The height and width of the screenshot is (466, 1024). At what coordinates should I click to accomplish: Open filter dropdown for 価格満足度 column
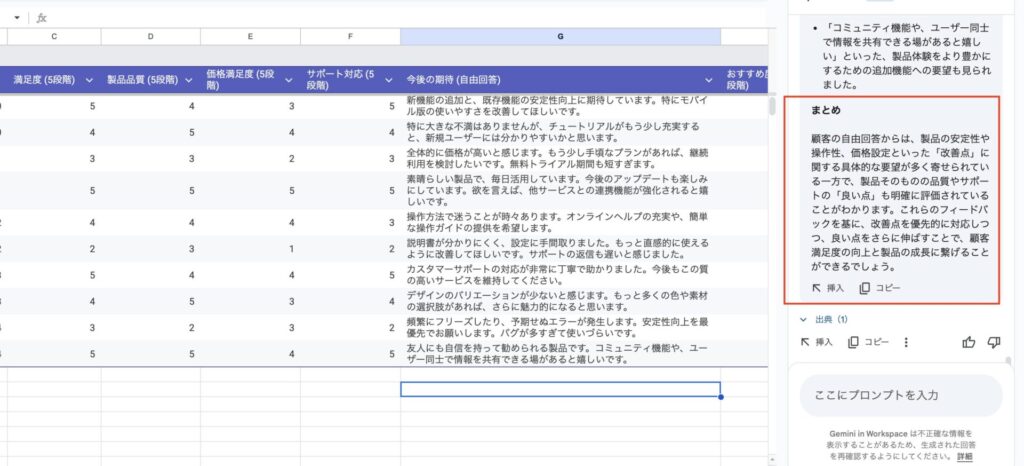(289, 80)
